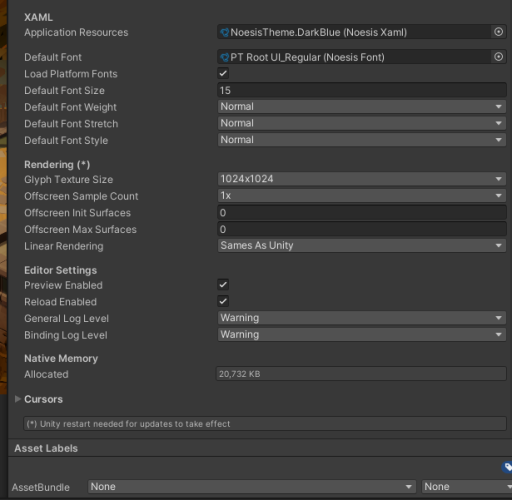Disable the Preview Enabled checkbox

click(x=223, y=285)
